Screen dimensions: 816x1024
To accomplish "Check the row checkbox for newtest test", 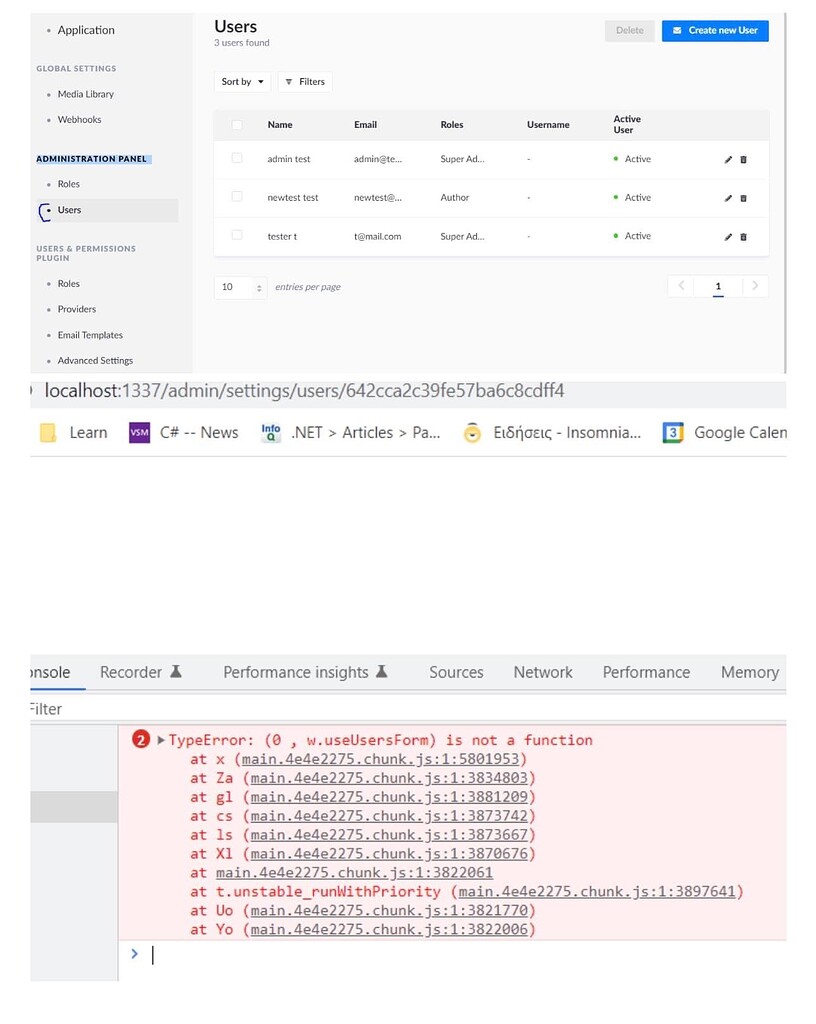I will pos(236,198).
